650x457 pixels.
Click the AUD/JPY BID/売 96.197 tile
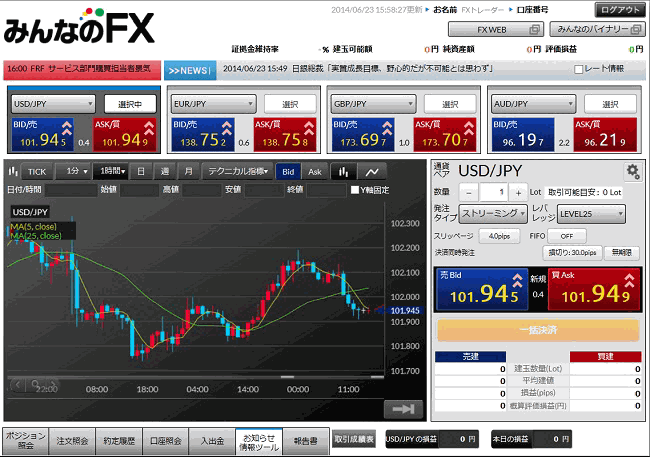click(x=523, y=134)
